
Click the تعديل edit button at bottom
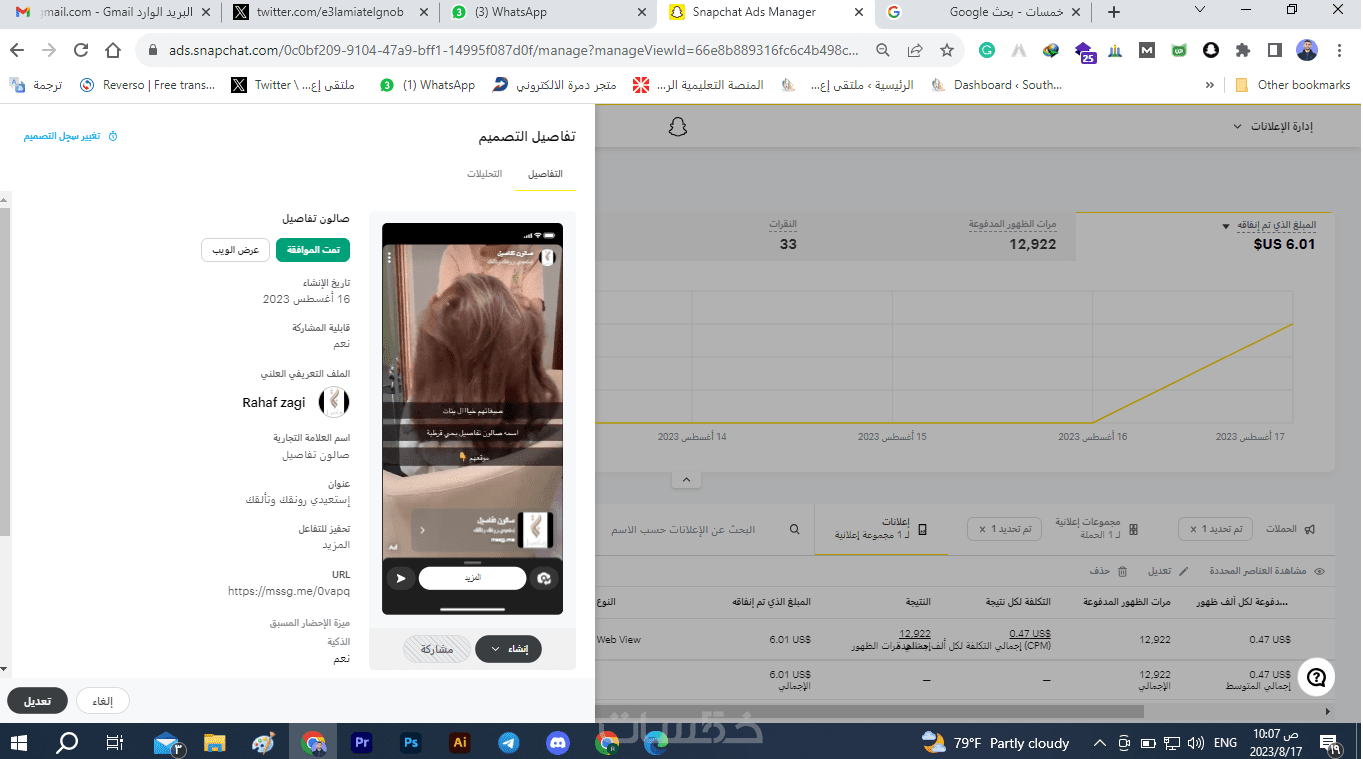(x=37, y=701)
